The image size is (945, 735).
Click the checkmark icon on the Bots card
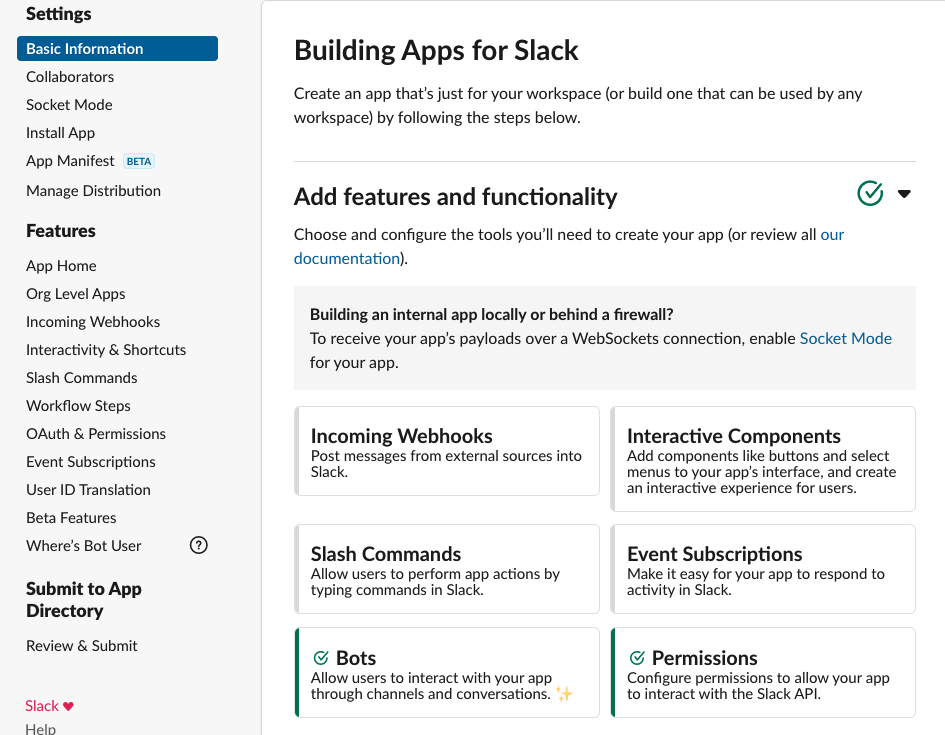coord(321,658)
